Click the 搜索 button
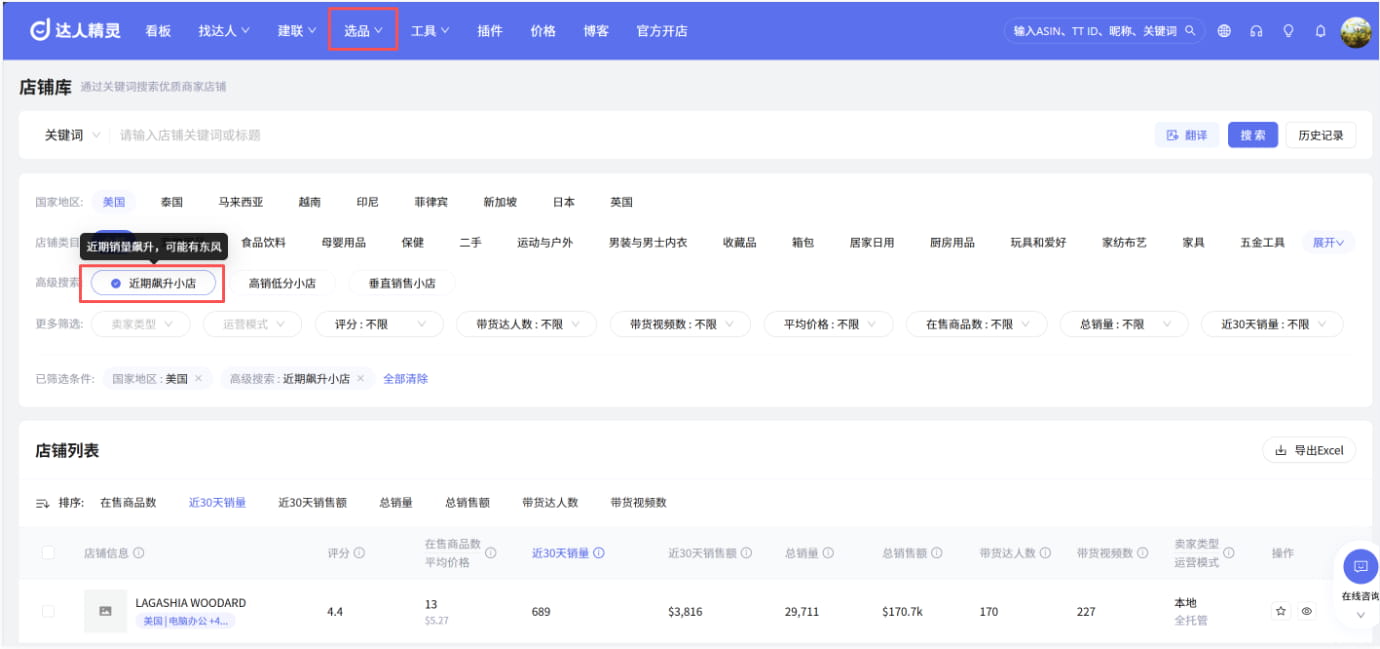The width and height of the screenshot is (1380, 649). coord(1253,135)
